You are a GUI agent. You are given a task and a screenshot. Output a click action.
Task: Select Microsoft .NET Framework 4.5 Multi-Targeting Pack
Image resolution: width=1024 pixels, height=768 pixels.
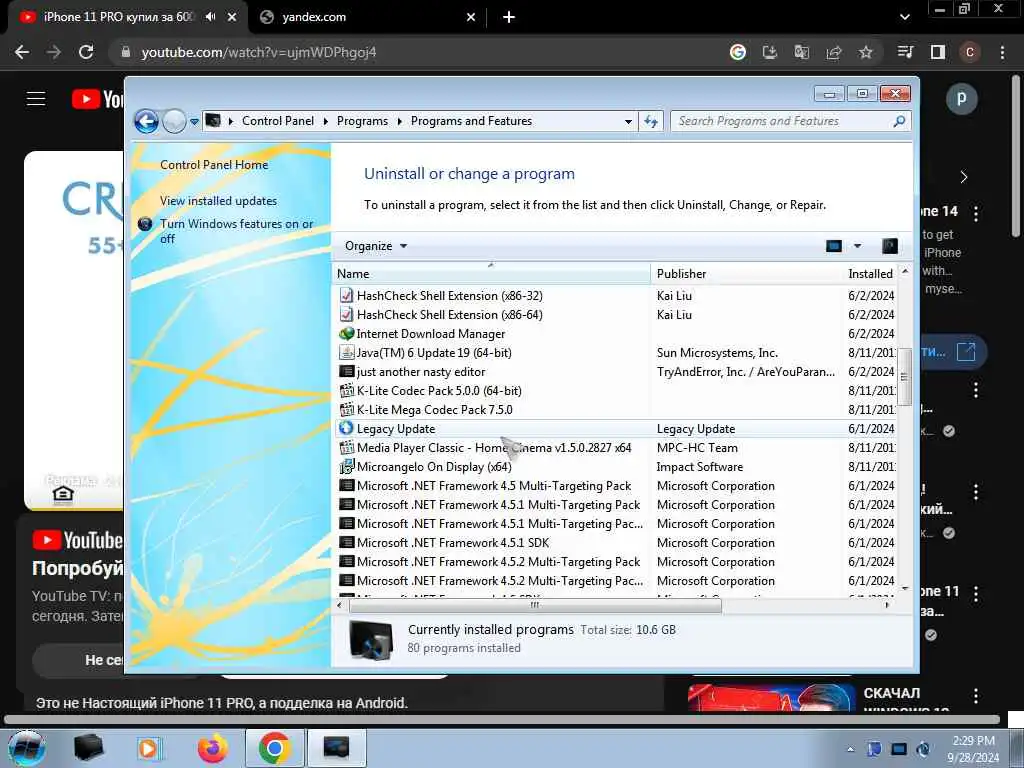coord(494,485)
